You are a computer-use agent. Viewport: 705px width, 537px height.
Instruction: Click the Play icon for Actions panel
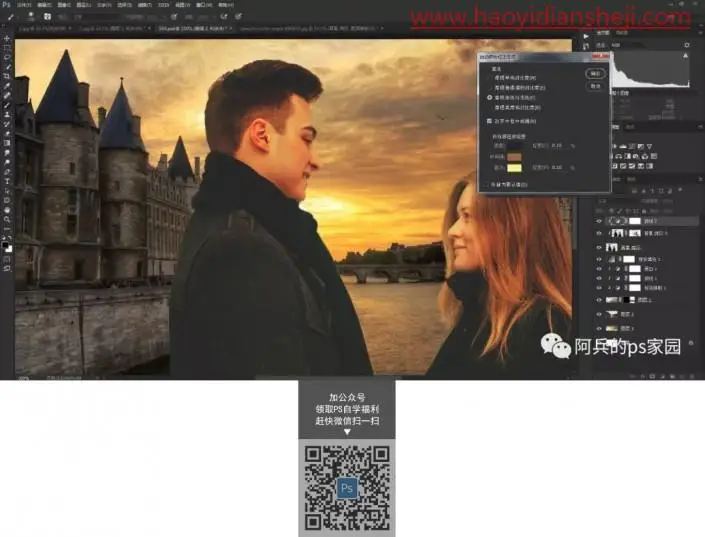click(x=586, y=36)
